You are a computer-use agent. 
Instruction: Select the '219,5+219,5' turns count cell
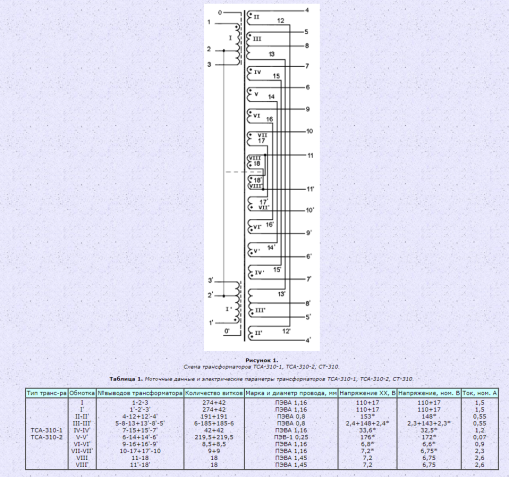[214, 437]
